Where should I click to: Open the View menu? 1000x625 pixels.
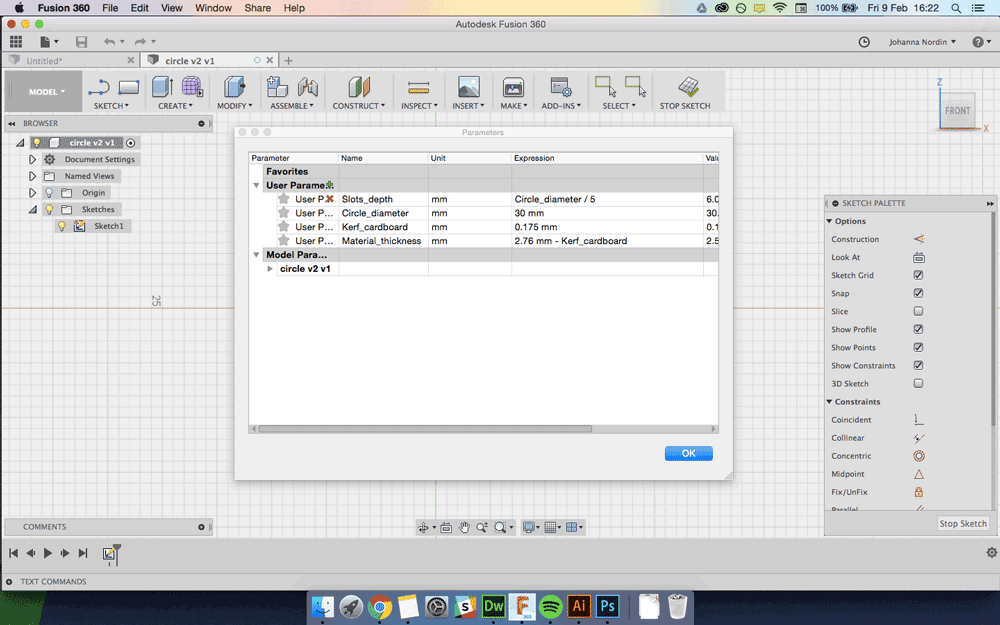[x=172, y=8]
